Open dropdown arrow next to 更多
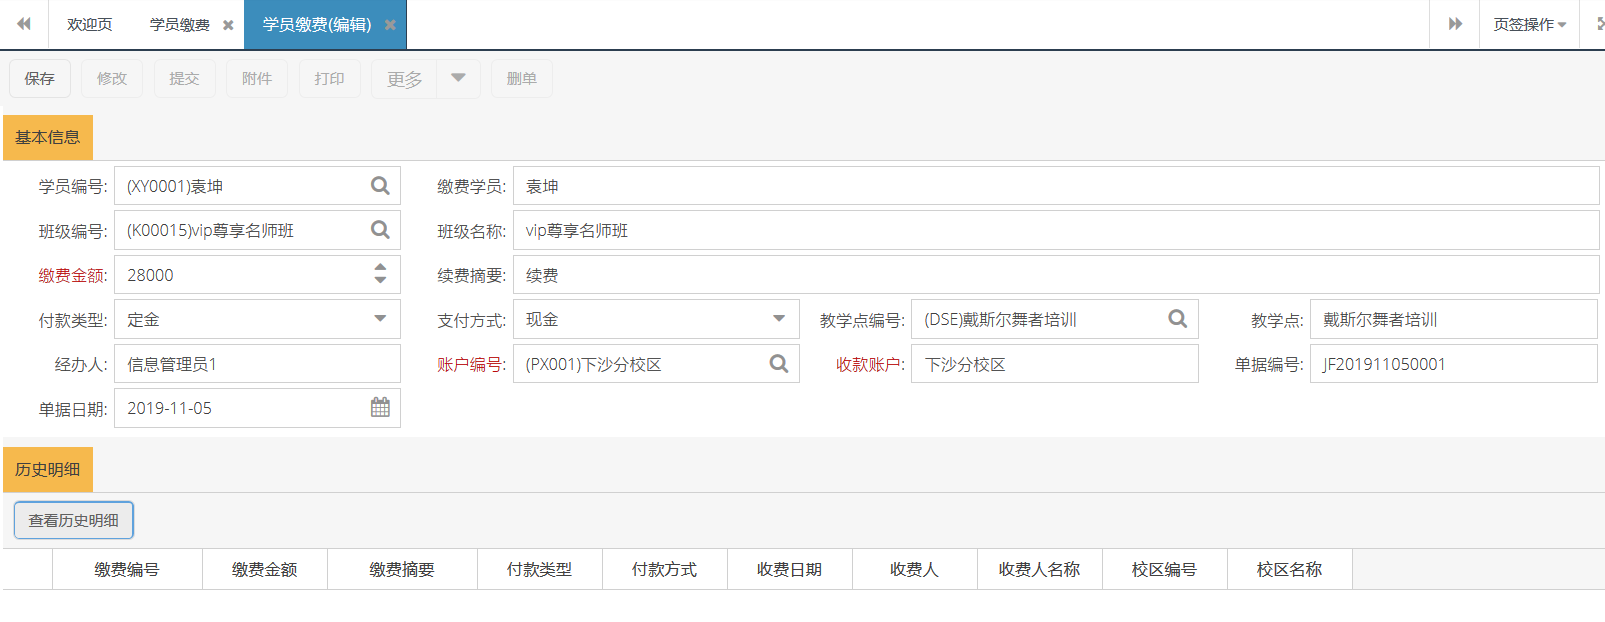The width and height of the screenshot is (1605, 622). point(458,78)
